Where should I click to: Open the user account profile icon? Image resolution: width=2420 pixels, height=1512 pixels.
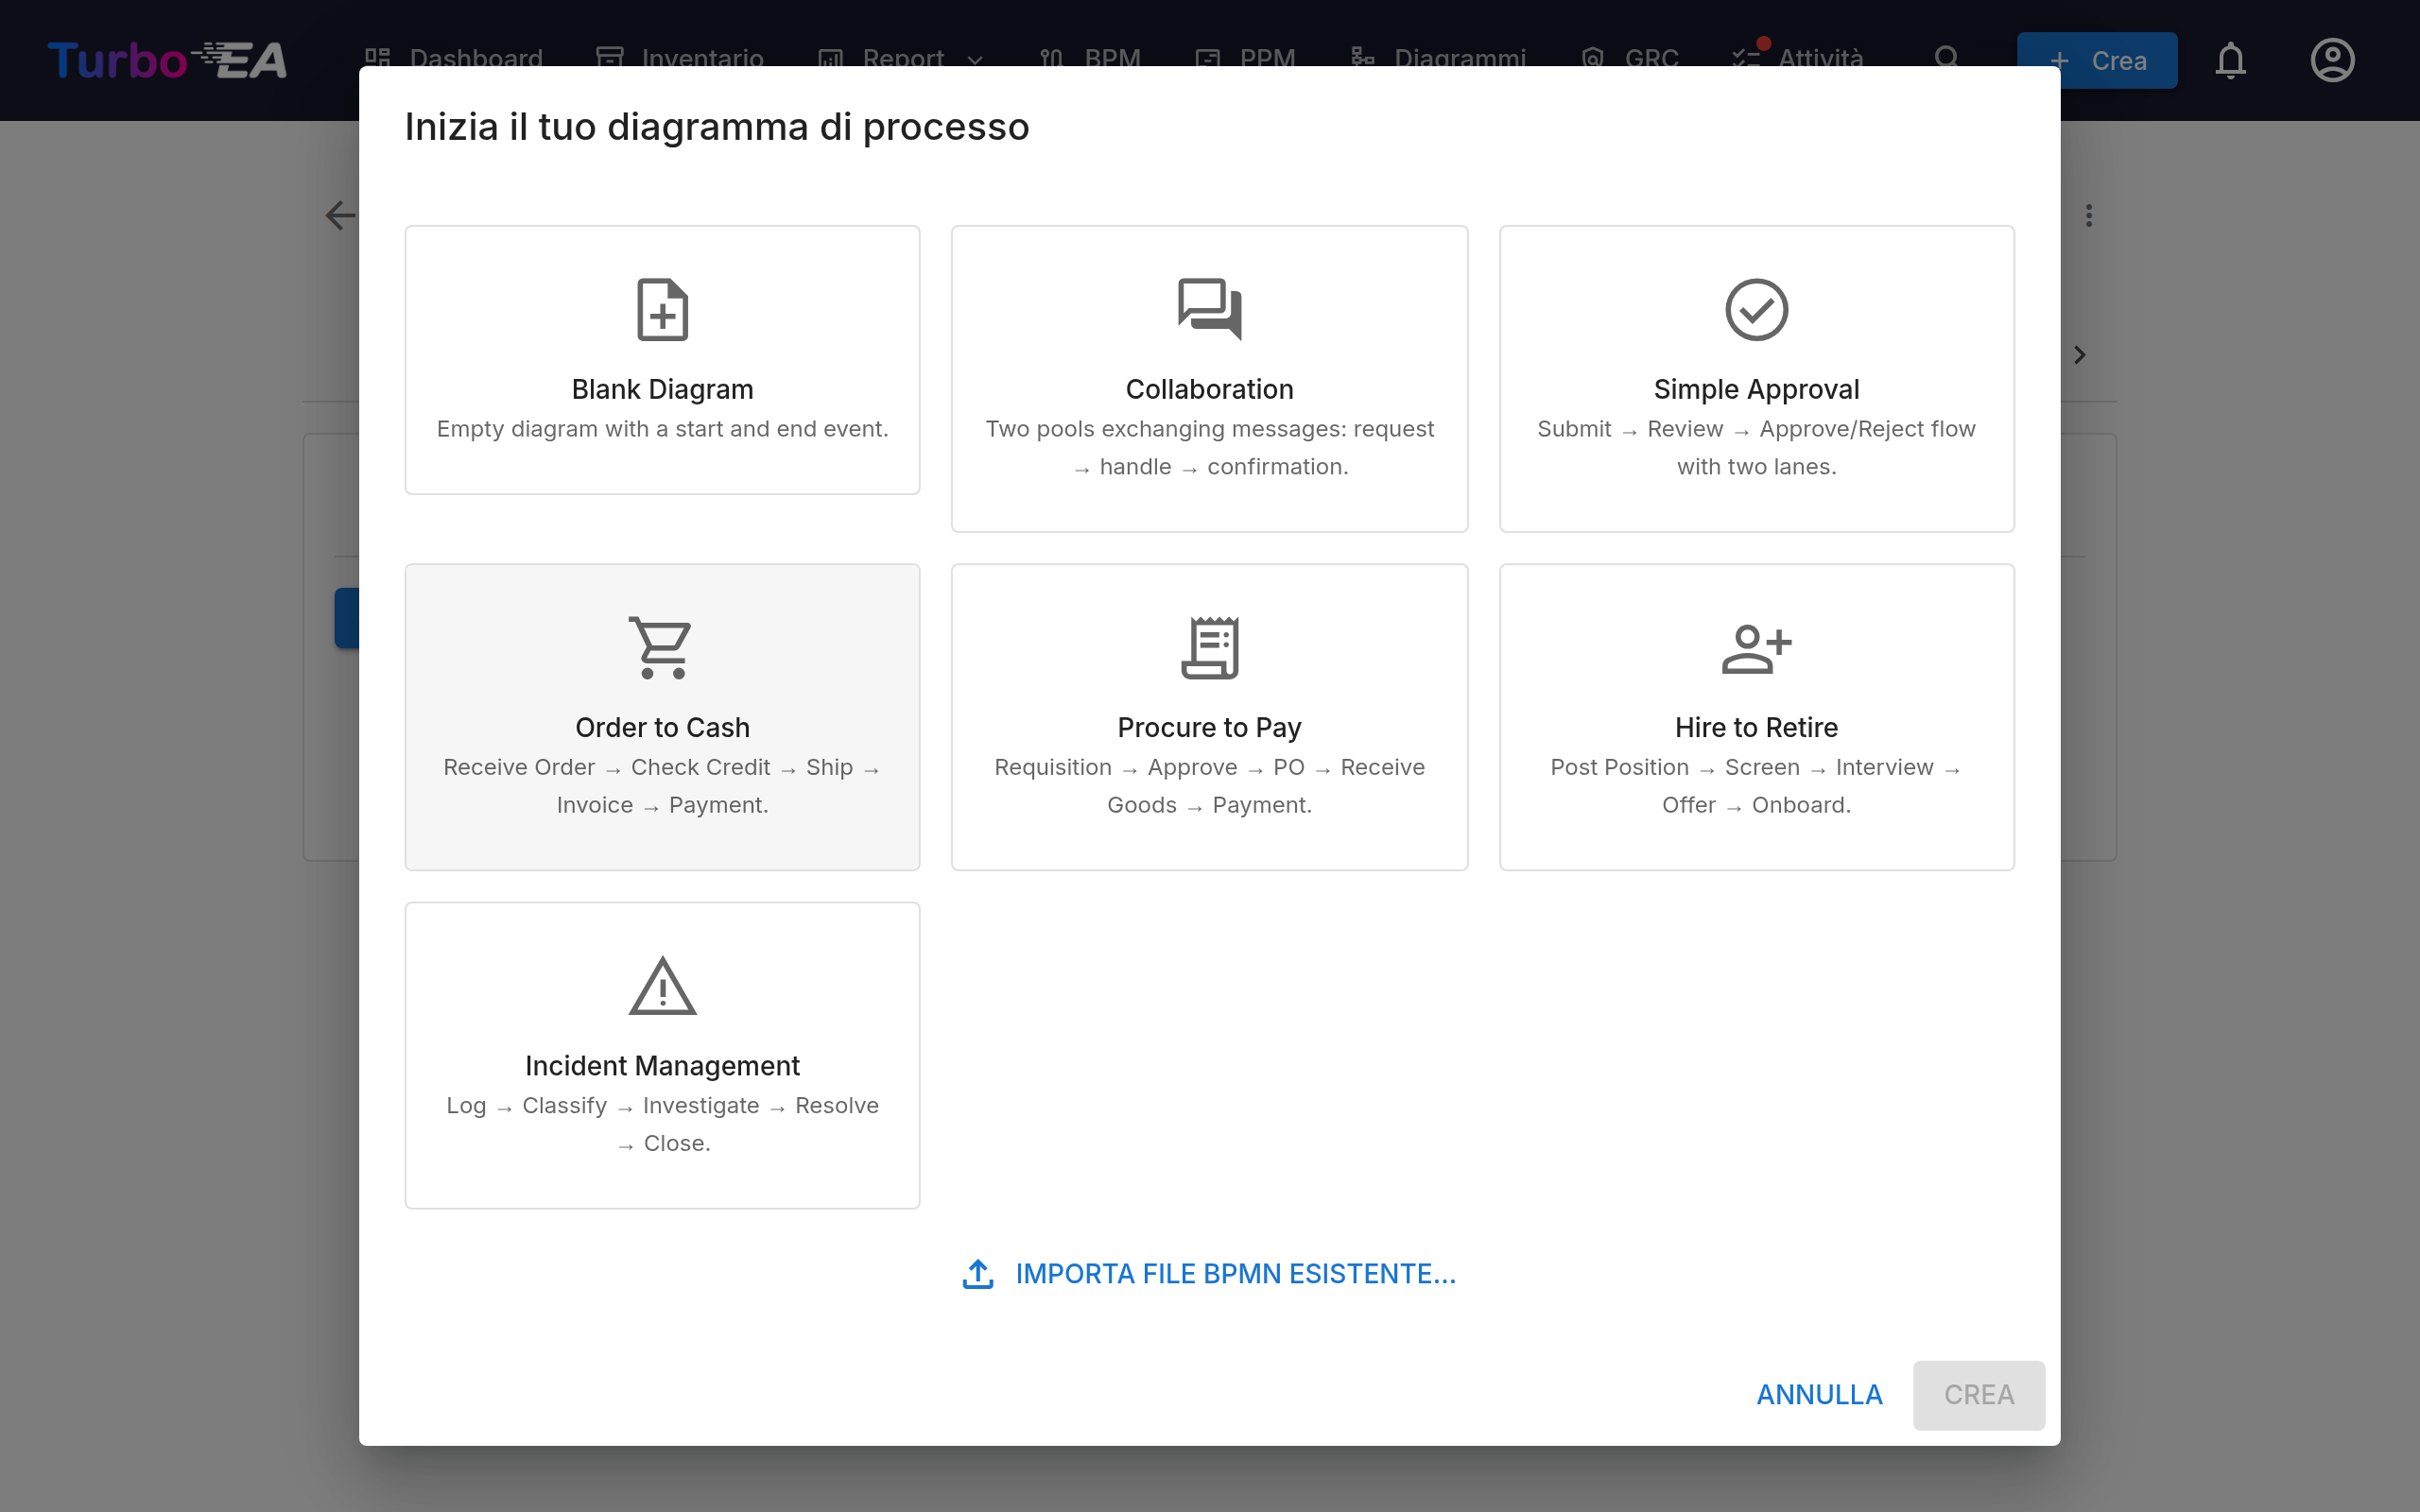point(2332,60)
